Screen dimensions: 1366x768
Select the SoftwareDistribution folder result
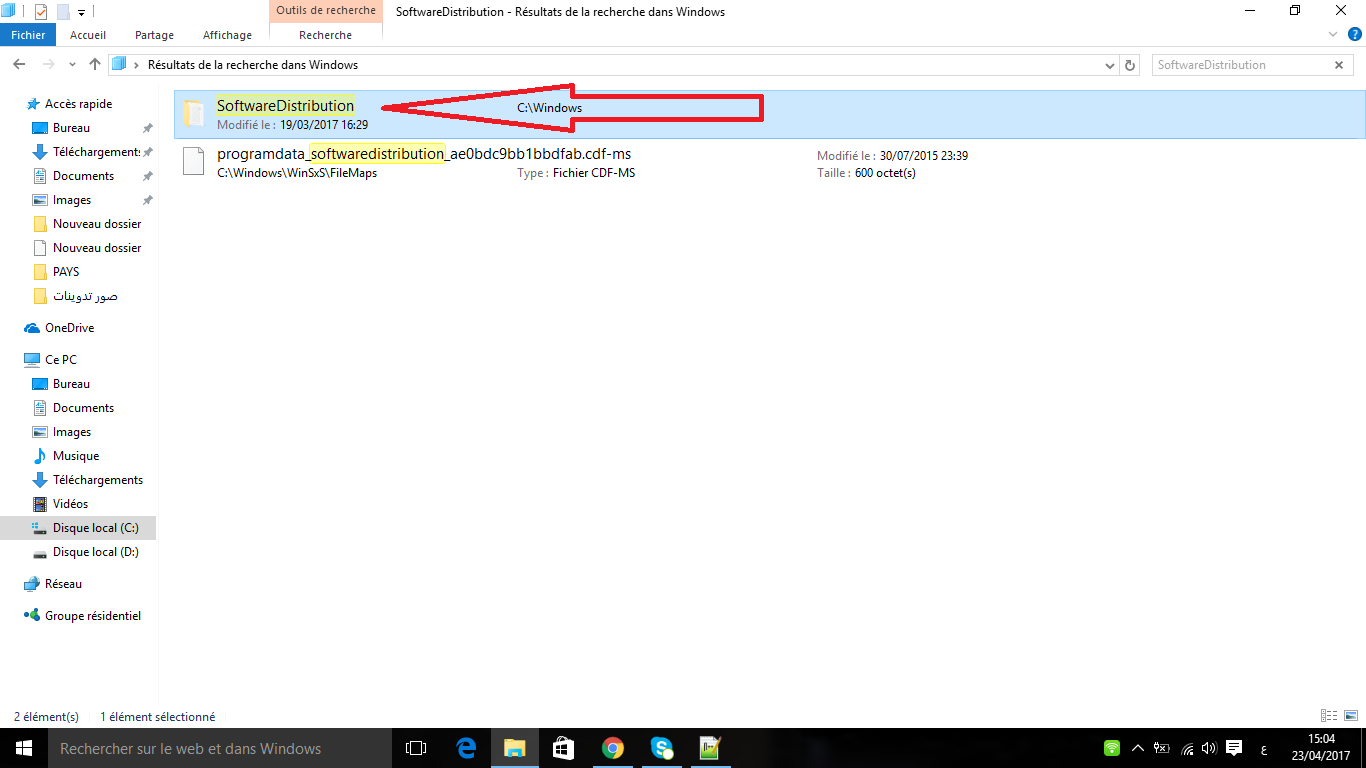pos(770,114)
